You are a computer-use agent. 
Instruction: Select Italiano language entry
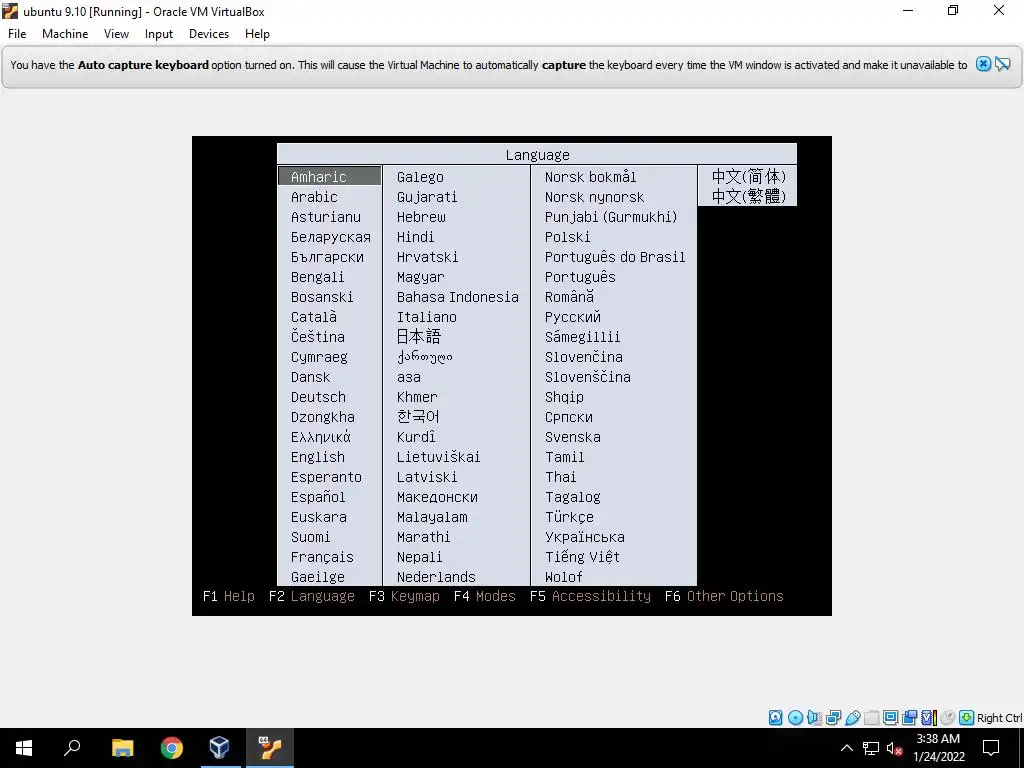point(426,317)
